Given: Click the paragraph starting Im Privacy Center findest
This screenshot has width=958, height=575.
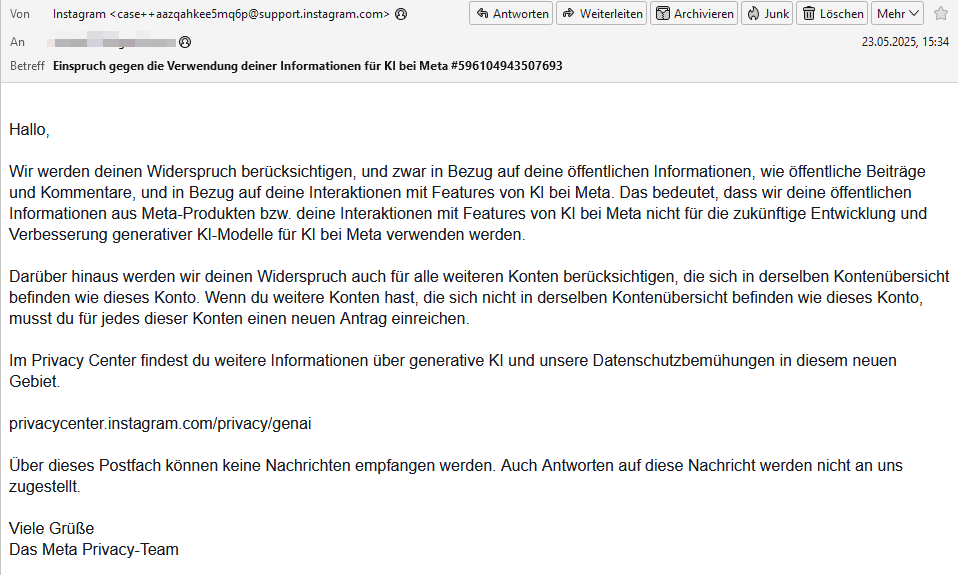Looking at the screenshot, I should [x=453, y=371].
